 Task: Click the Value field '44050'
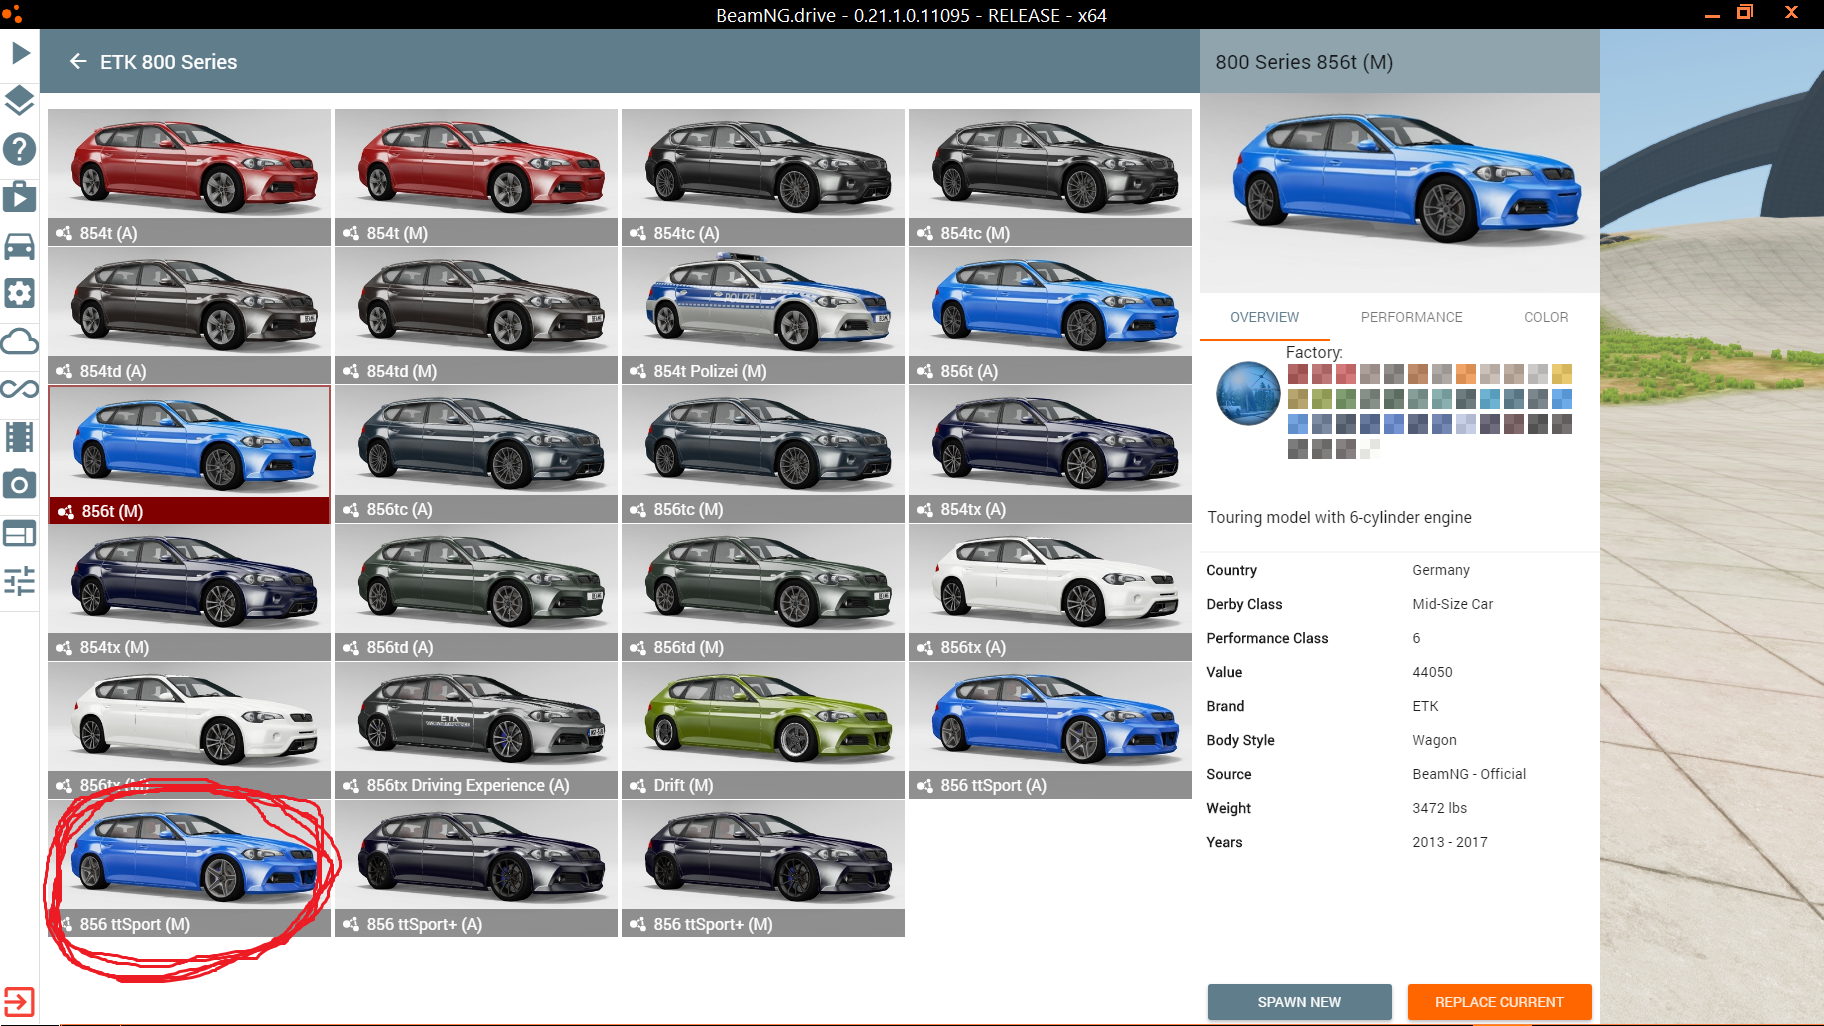click(1432, 672)
